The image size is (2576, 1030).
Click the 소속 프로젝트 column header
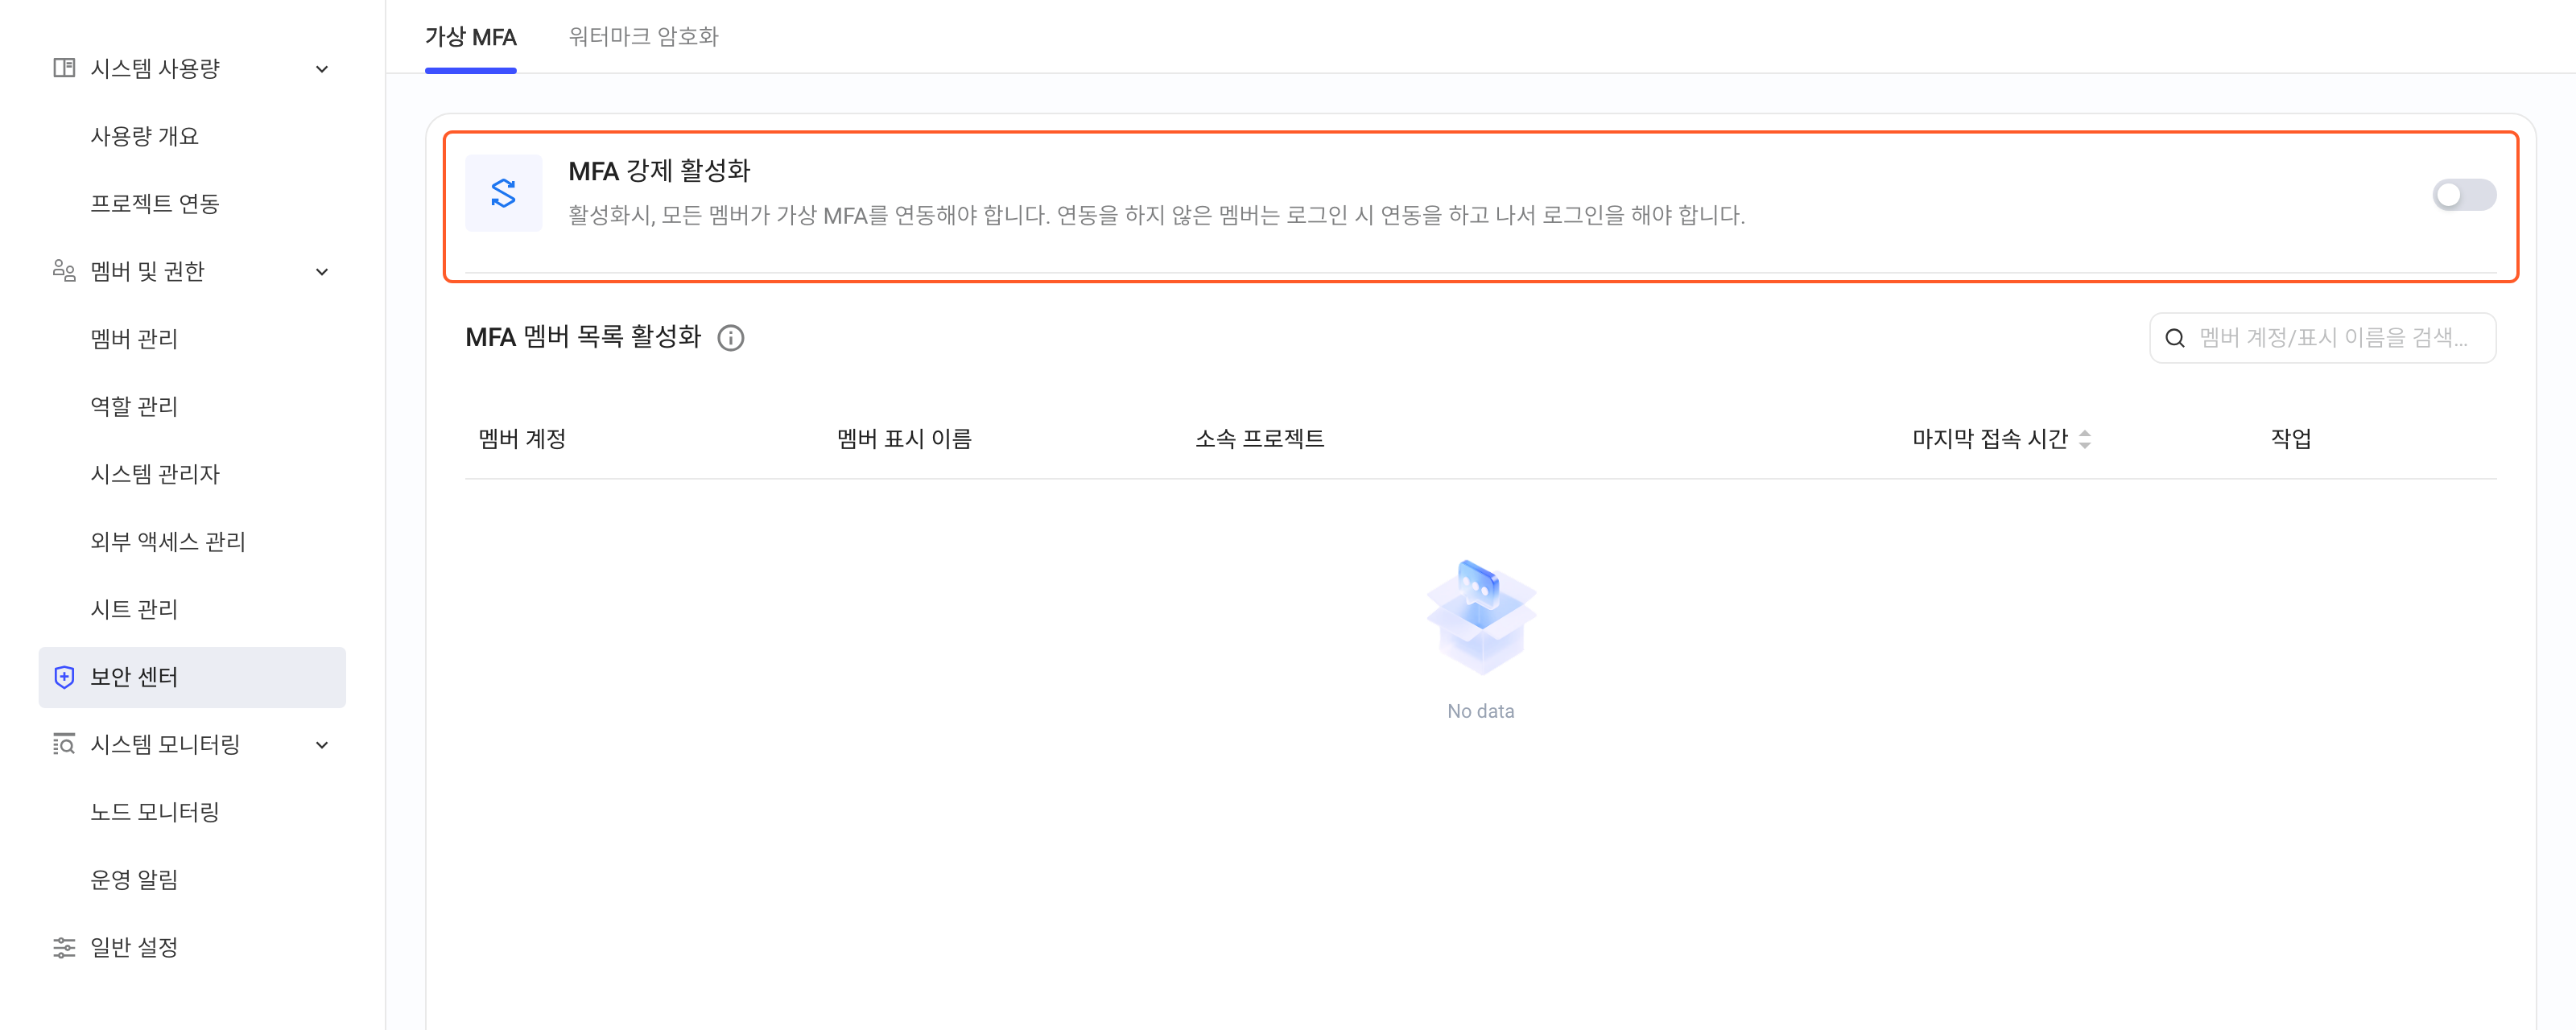point(1259,439)
